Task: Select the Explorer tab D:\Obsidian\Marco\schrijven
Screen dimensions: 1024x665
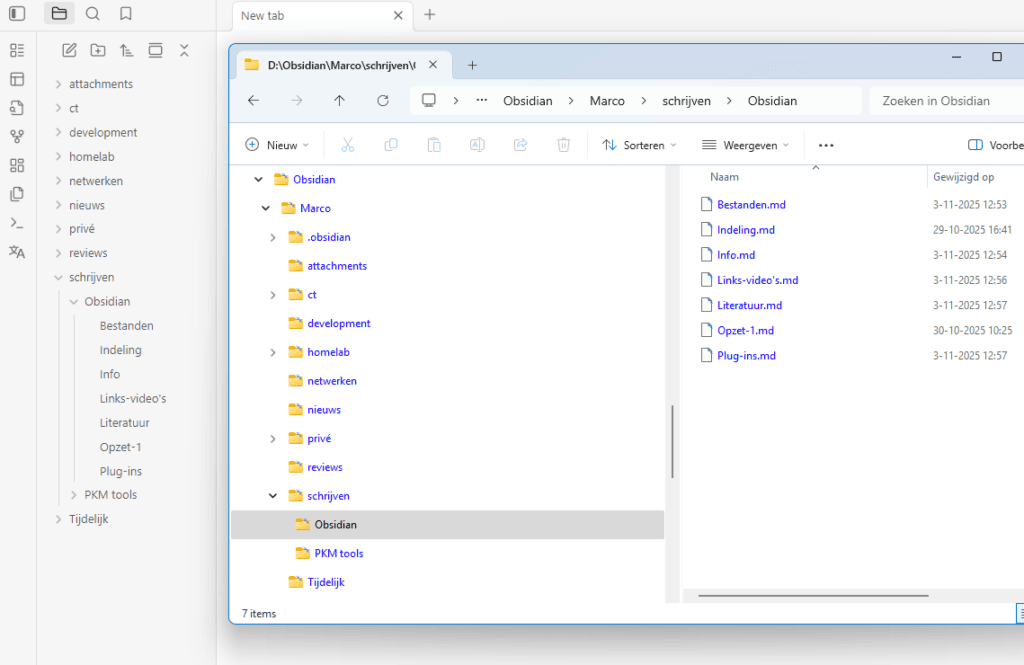Action: click(x=344, y=65)
